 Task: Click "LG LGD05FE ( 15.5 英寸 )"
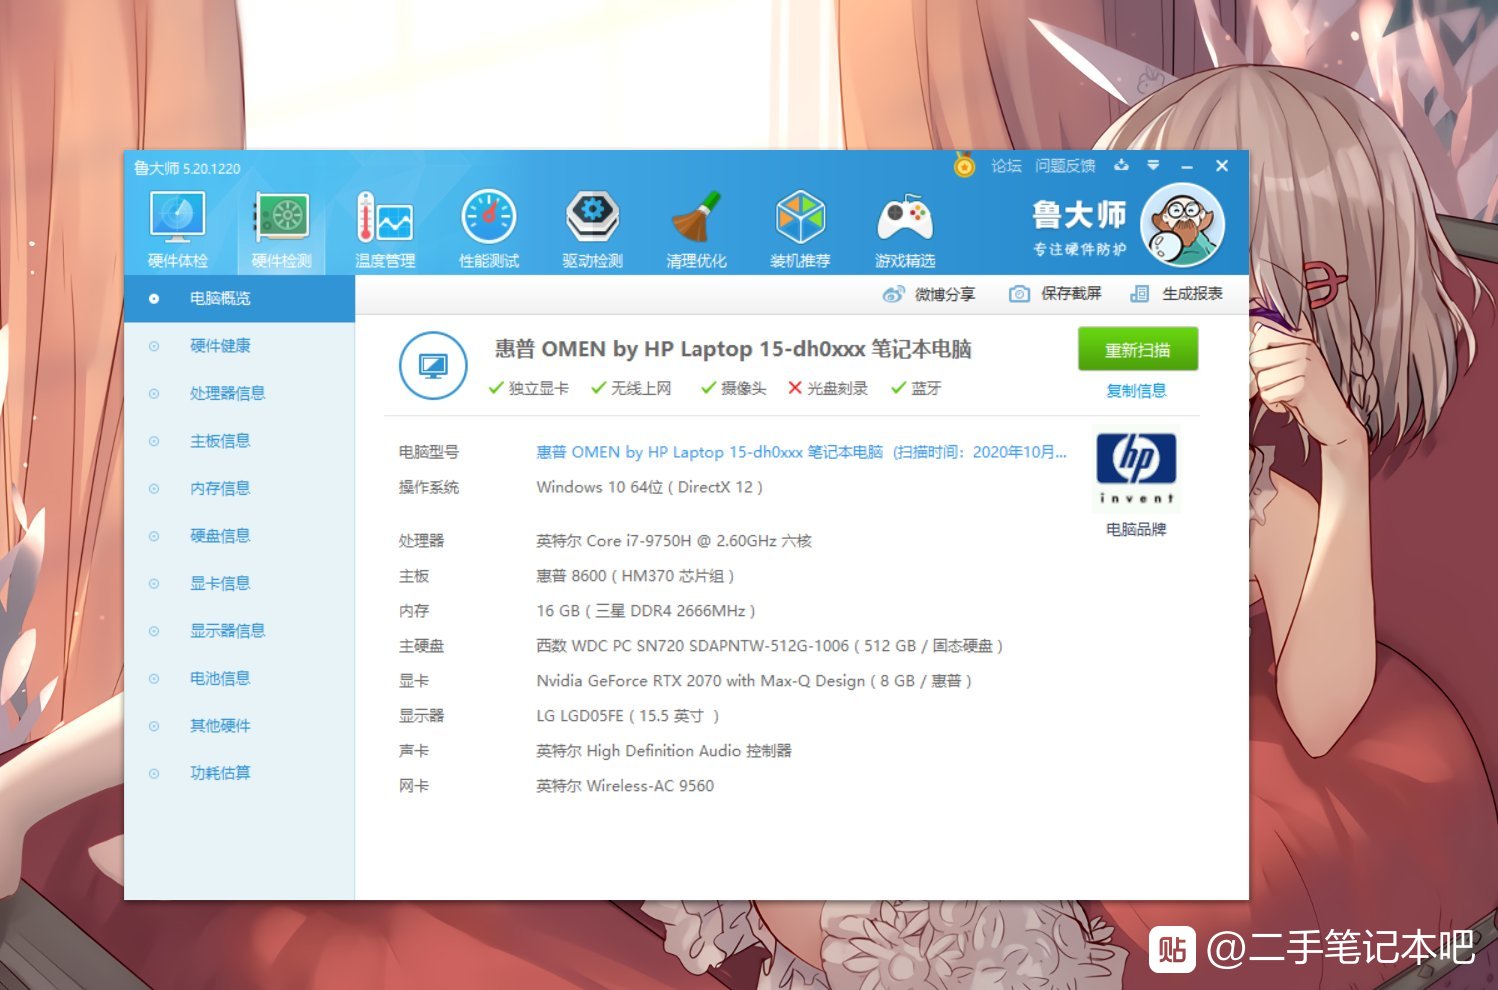tap(628, 716)
